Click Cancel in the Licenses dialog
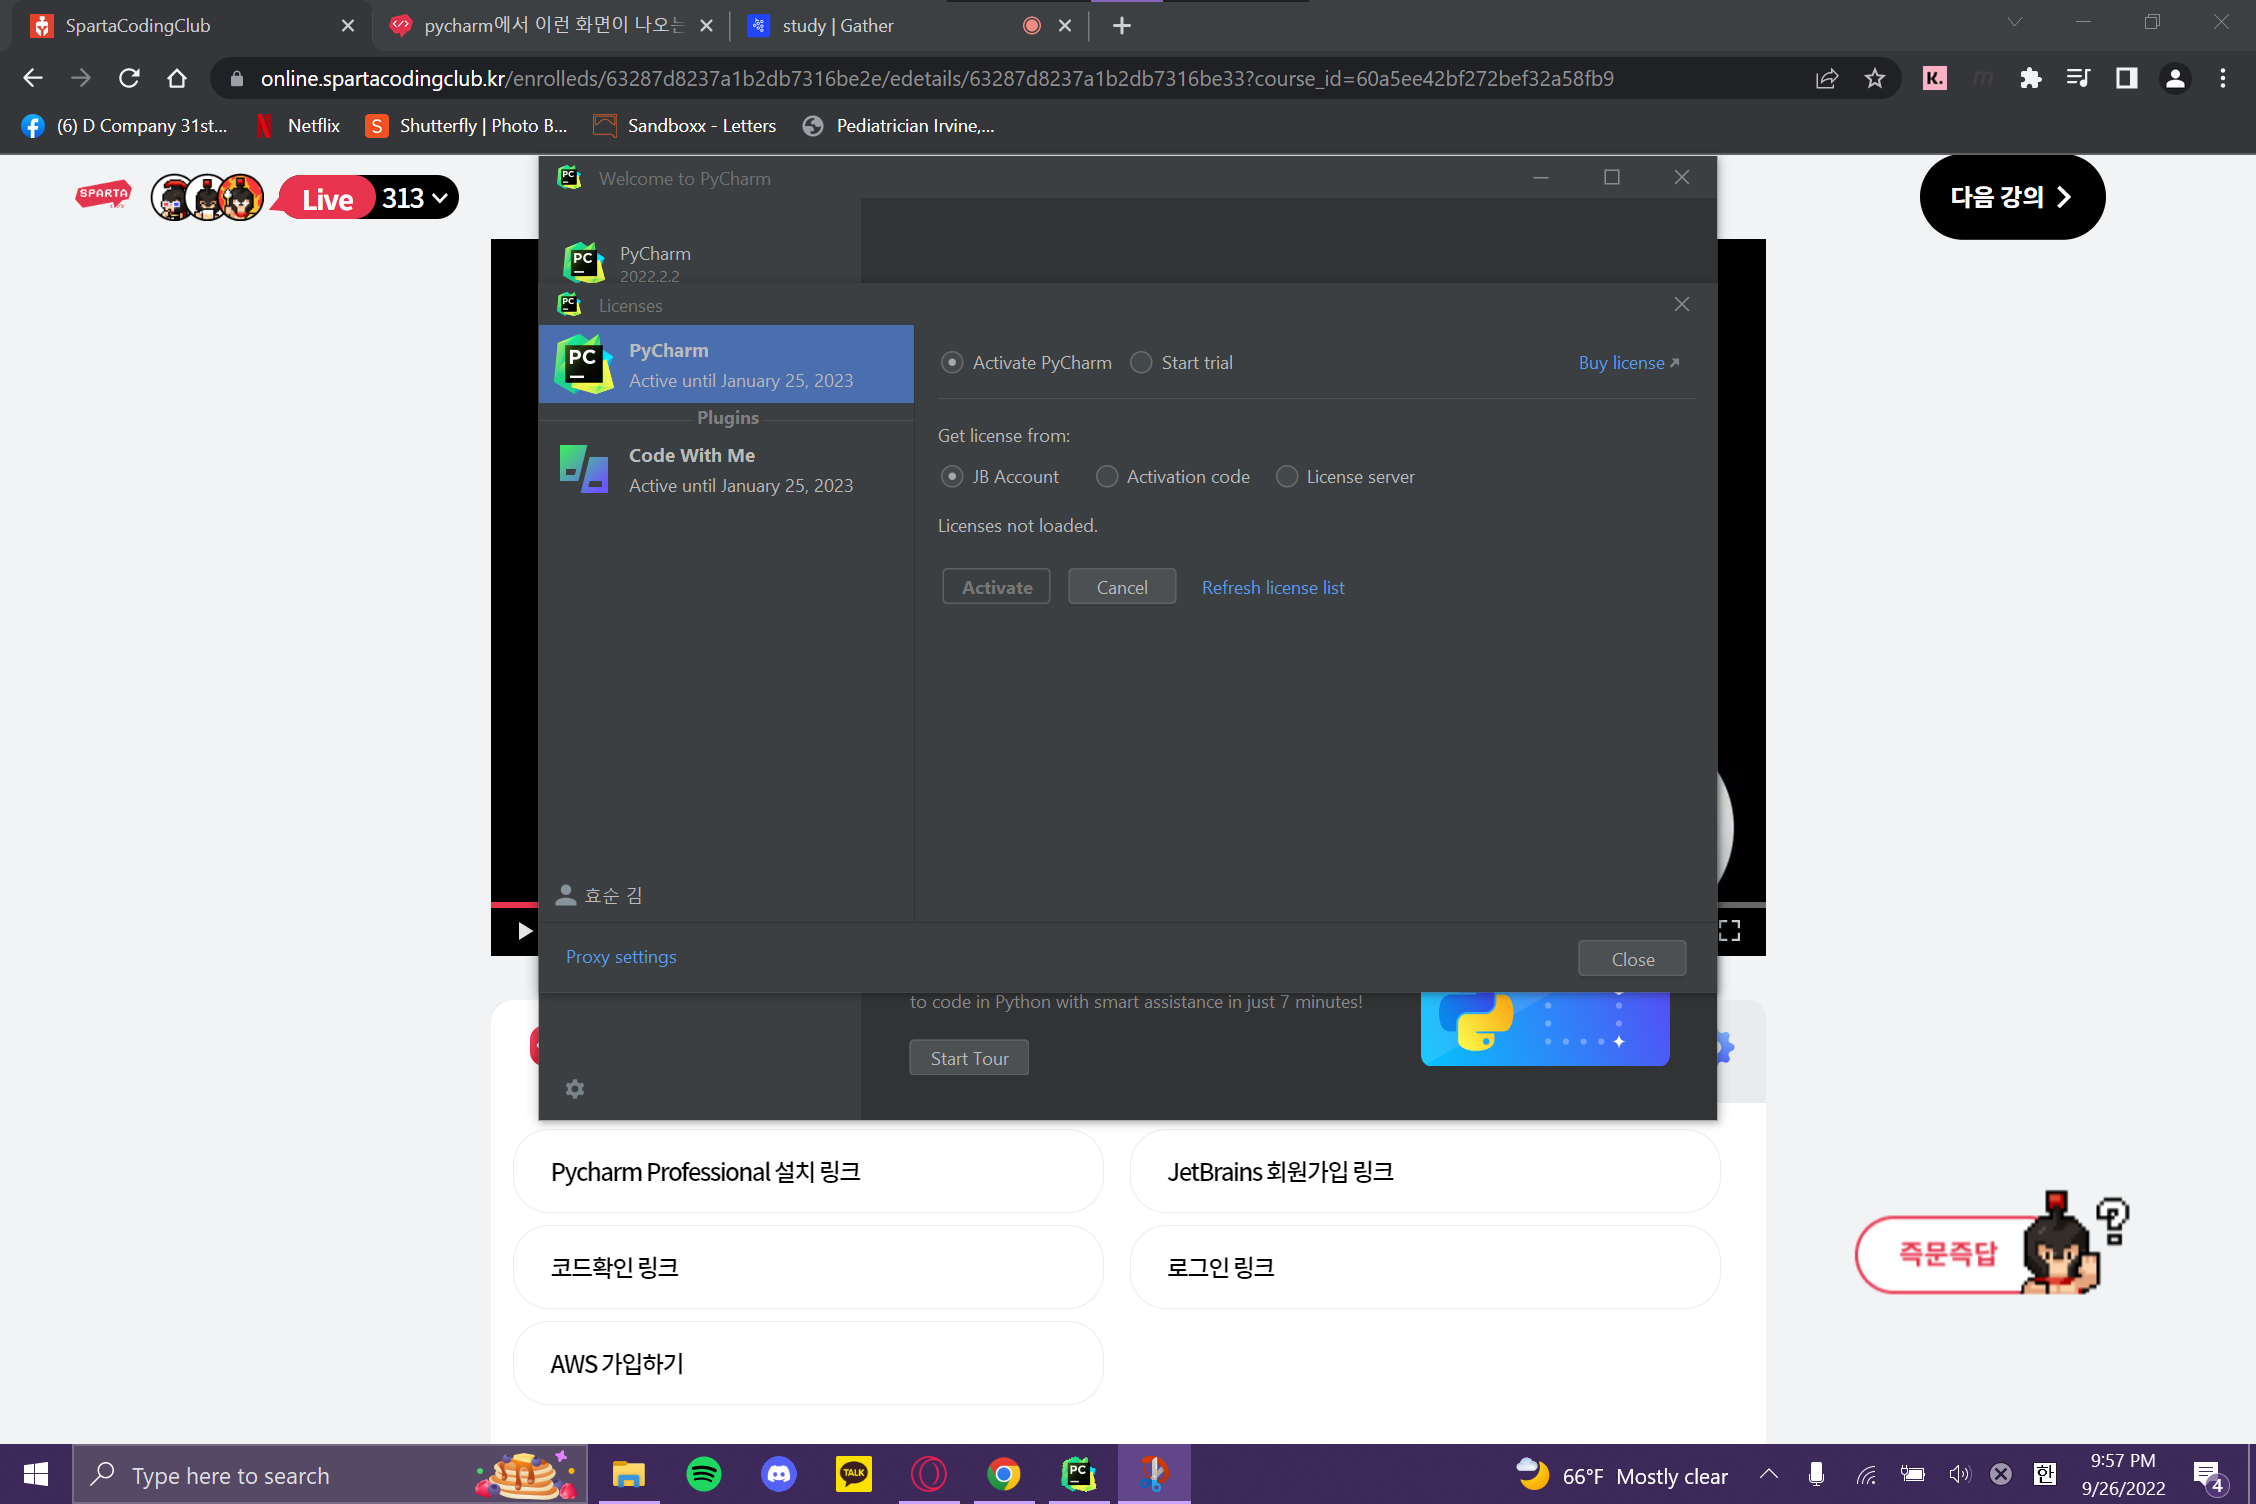The image size is (2256, 1504). (1122, 587)
